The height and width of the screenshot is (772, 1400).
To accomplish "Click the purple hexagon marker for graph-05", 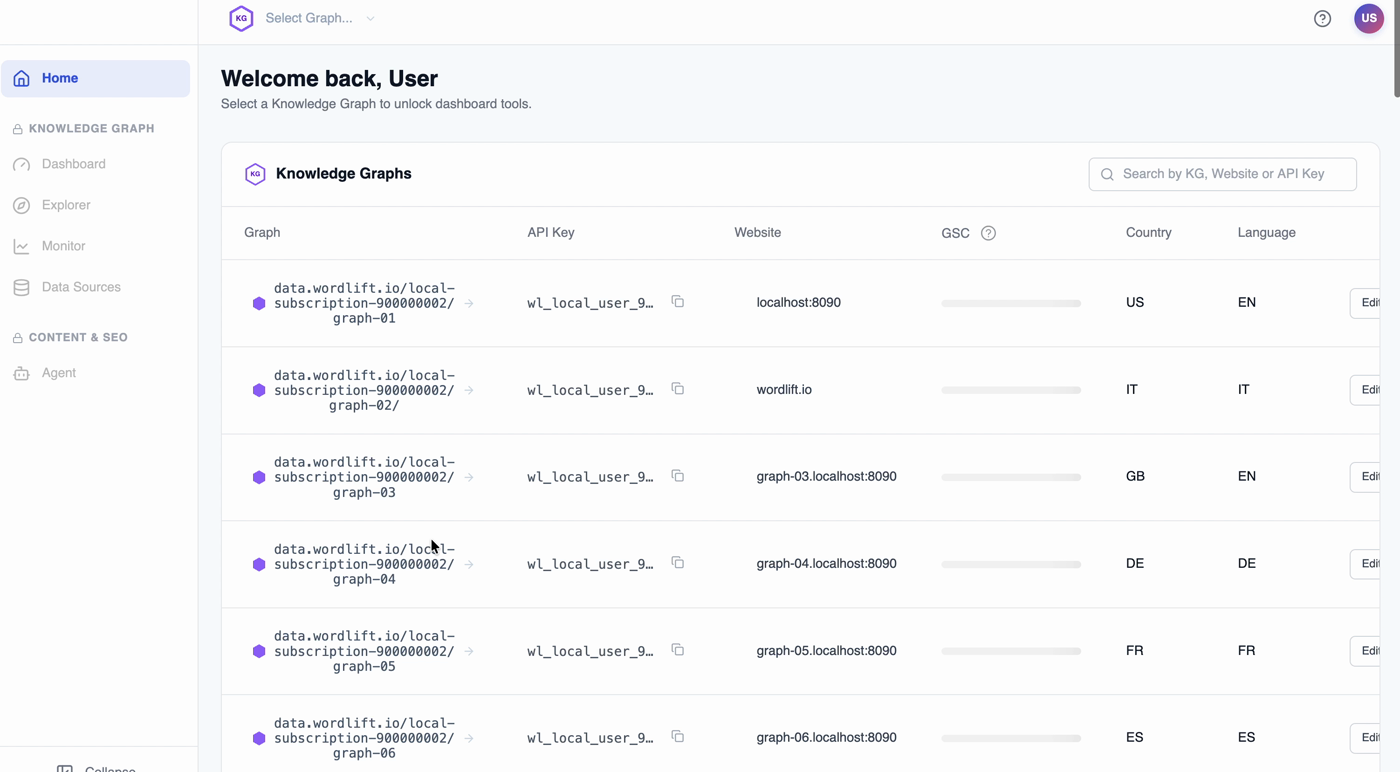I will (x=259, y=651).
